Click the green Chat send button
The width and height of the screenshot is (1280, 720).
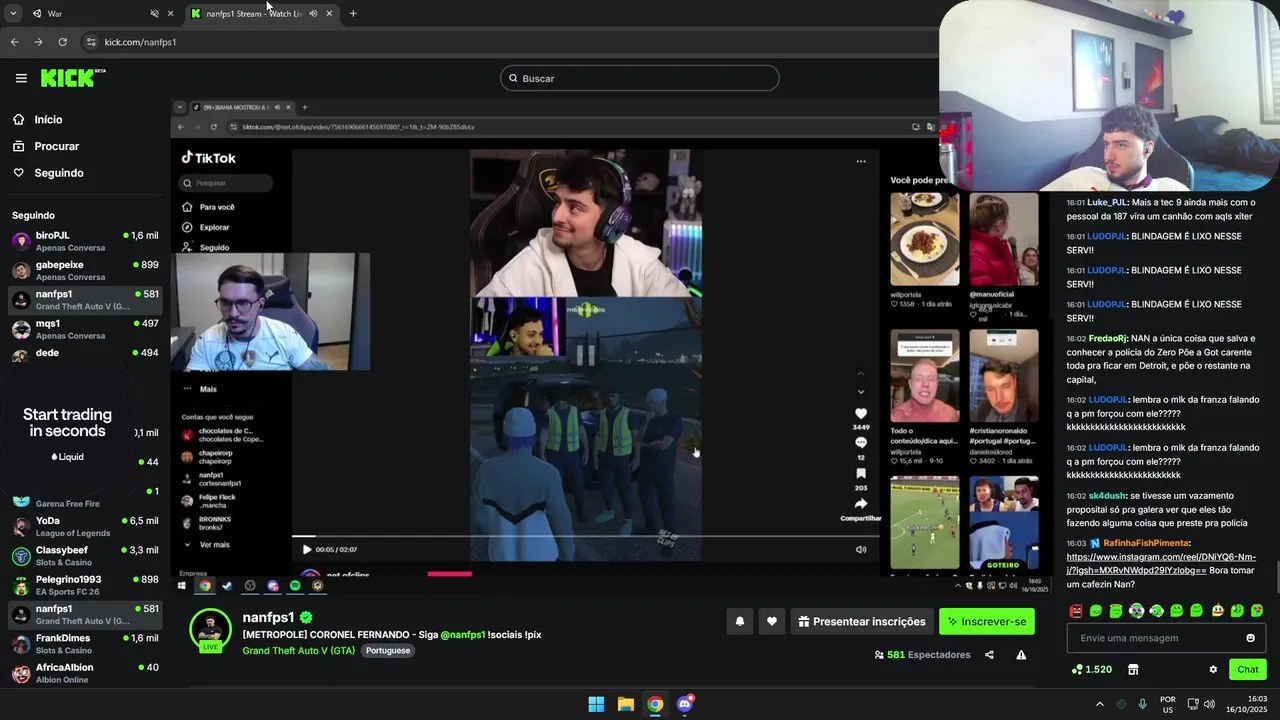pos(1248,669)
